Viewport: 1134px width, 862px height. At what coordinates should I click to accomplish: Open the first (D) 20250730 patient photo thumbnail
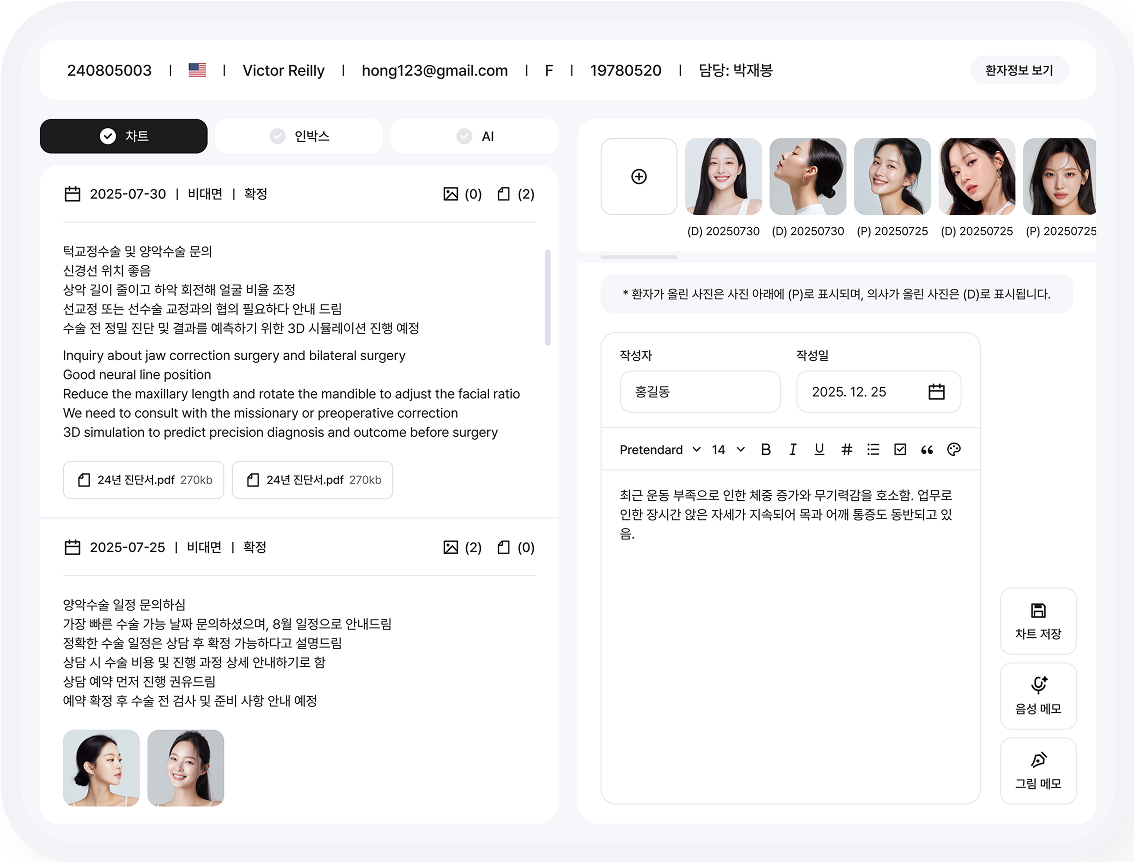coord(723,176)
